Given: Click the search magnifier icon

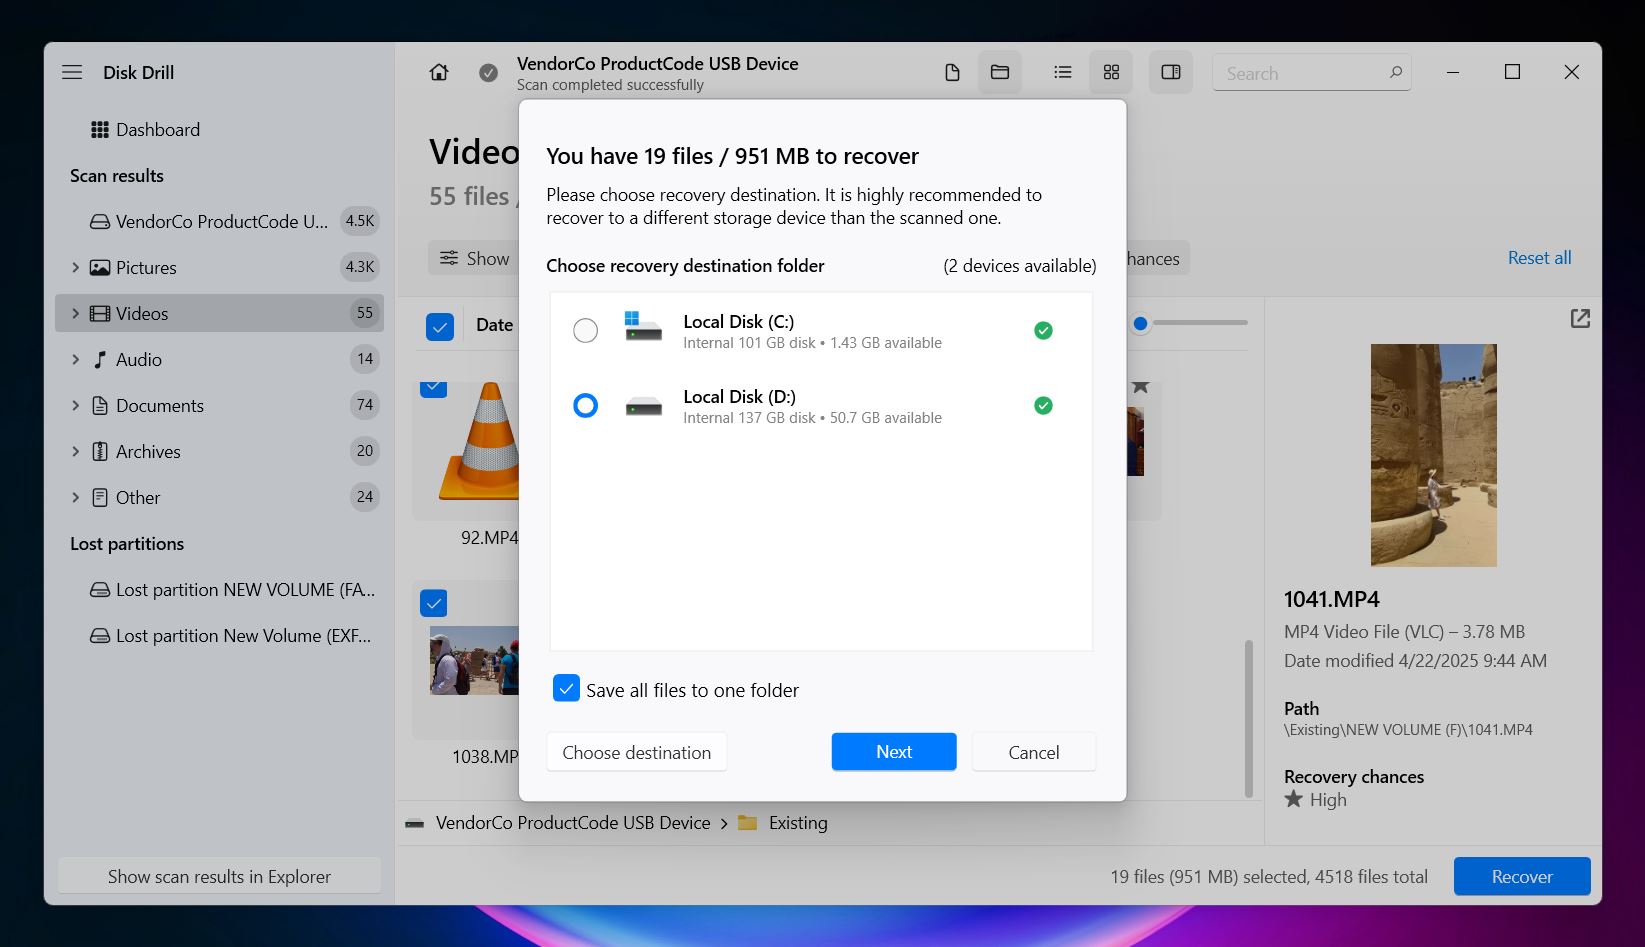Looking at the screenshot, I should pos(1396,72).
